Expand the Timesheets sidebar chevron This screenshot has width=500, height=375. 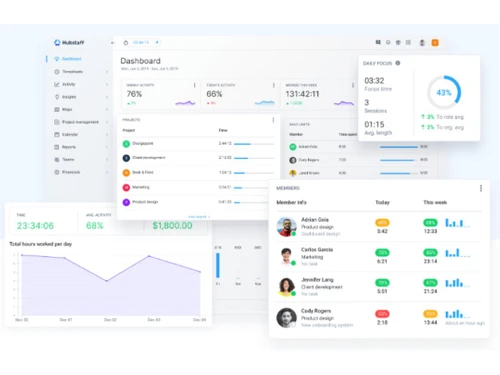[x=107, y=72]
